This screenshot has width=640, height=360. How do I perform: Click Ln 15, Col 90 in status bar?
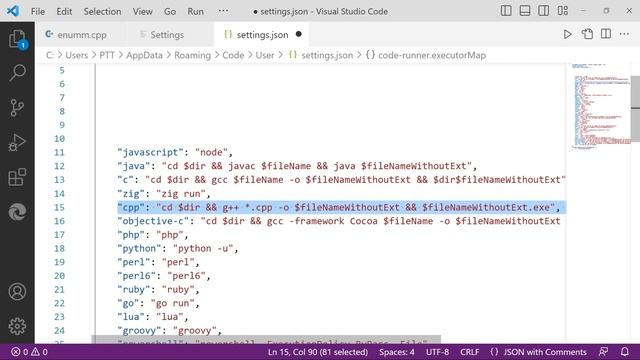(x=318, y=352)
